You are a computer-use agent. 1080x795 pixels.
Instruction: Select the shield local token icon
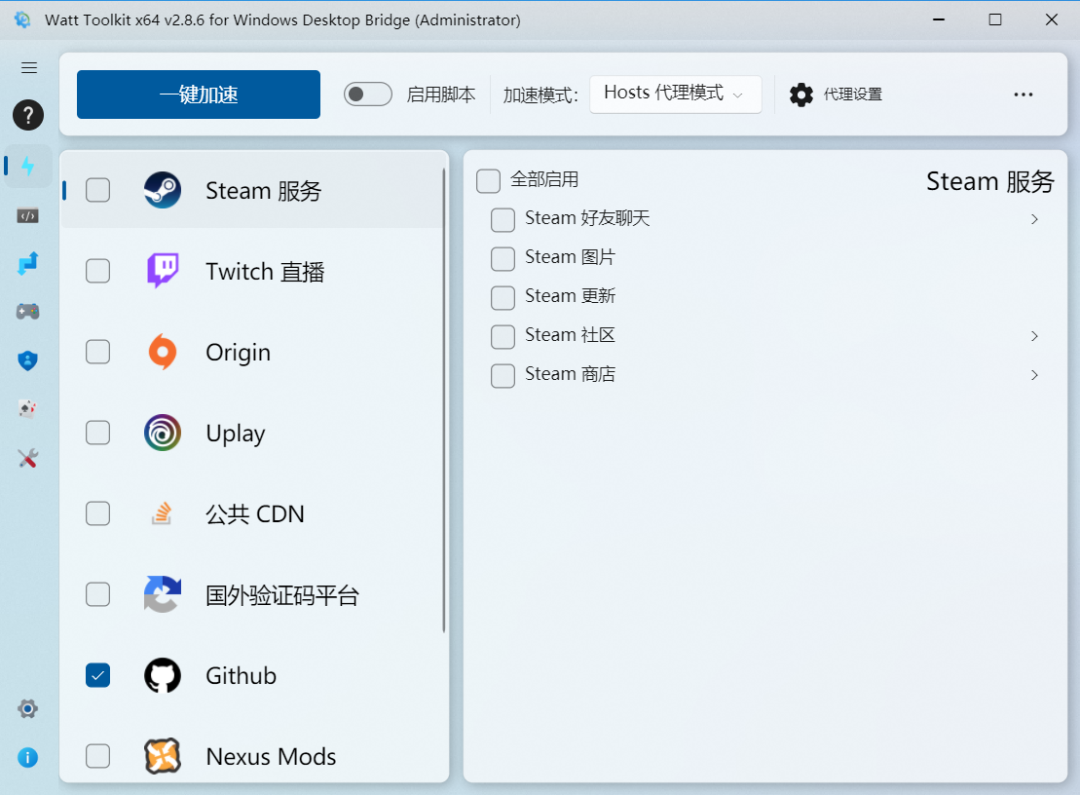coord(28,360)
